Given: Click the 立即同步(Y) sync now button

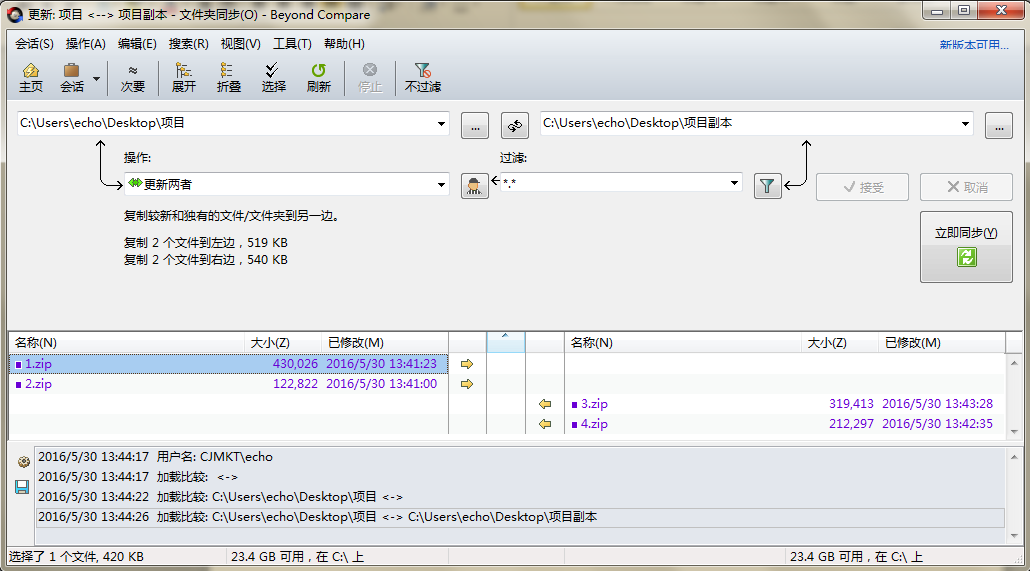Looking at the screenshot, I should point(966,247).
